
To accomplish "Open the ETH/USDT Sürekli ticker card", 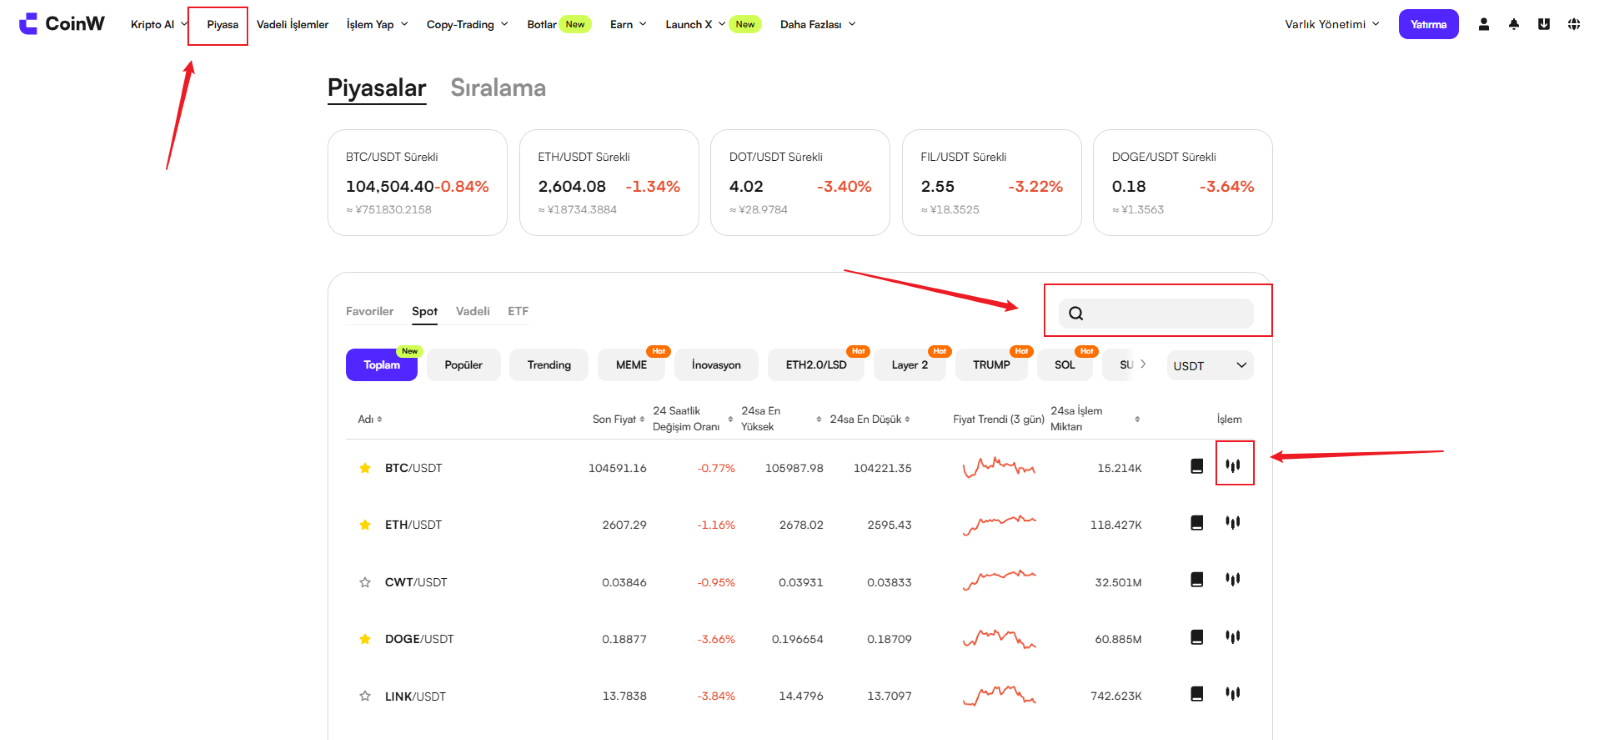I will tap(609, 183).
